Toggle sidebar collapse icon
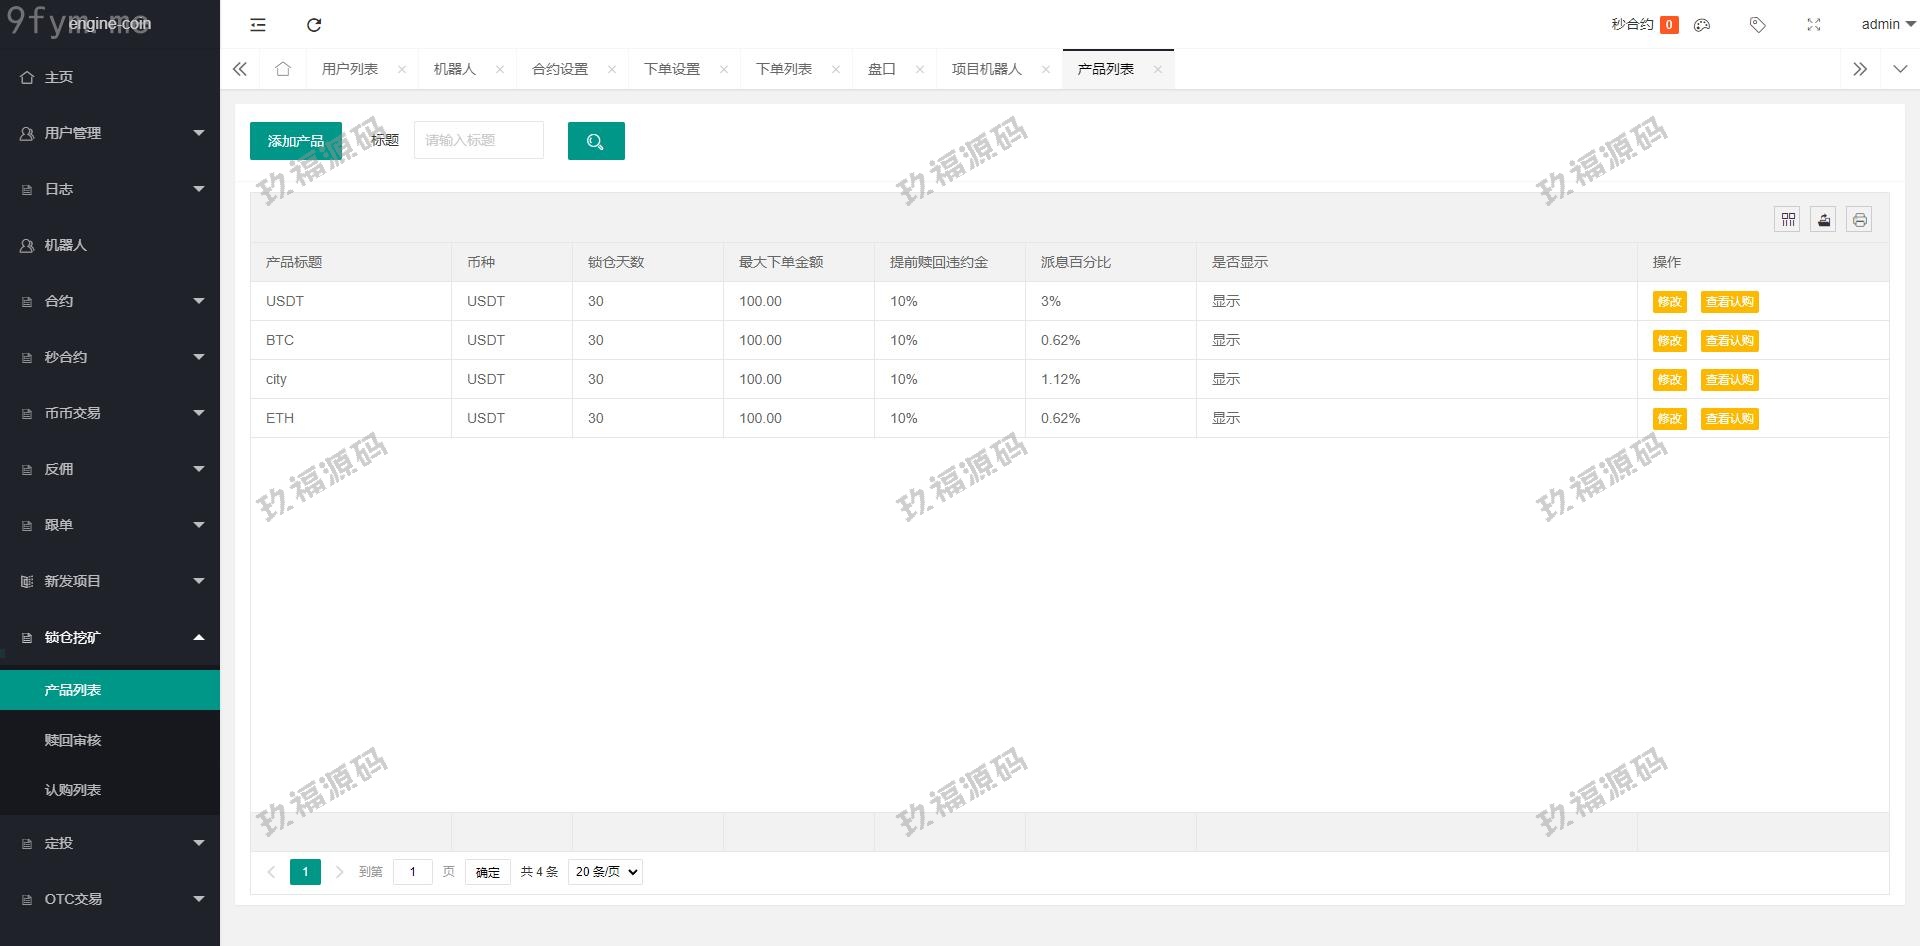Screen dimensions: 1920x946 click(x=258, y=25)
